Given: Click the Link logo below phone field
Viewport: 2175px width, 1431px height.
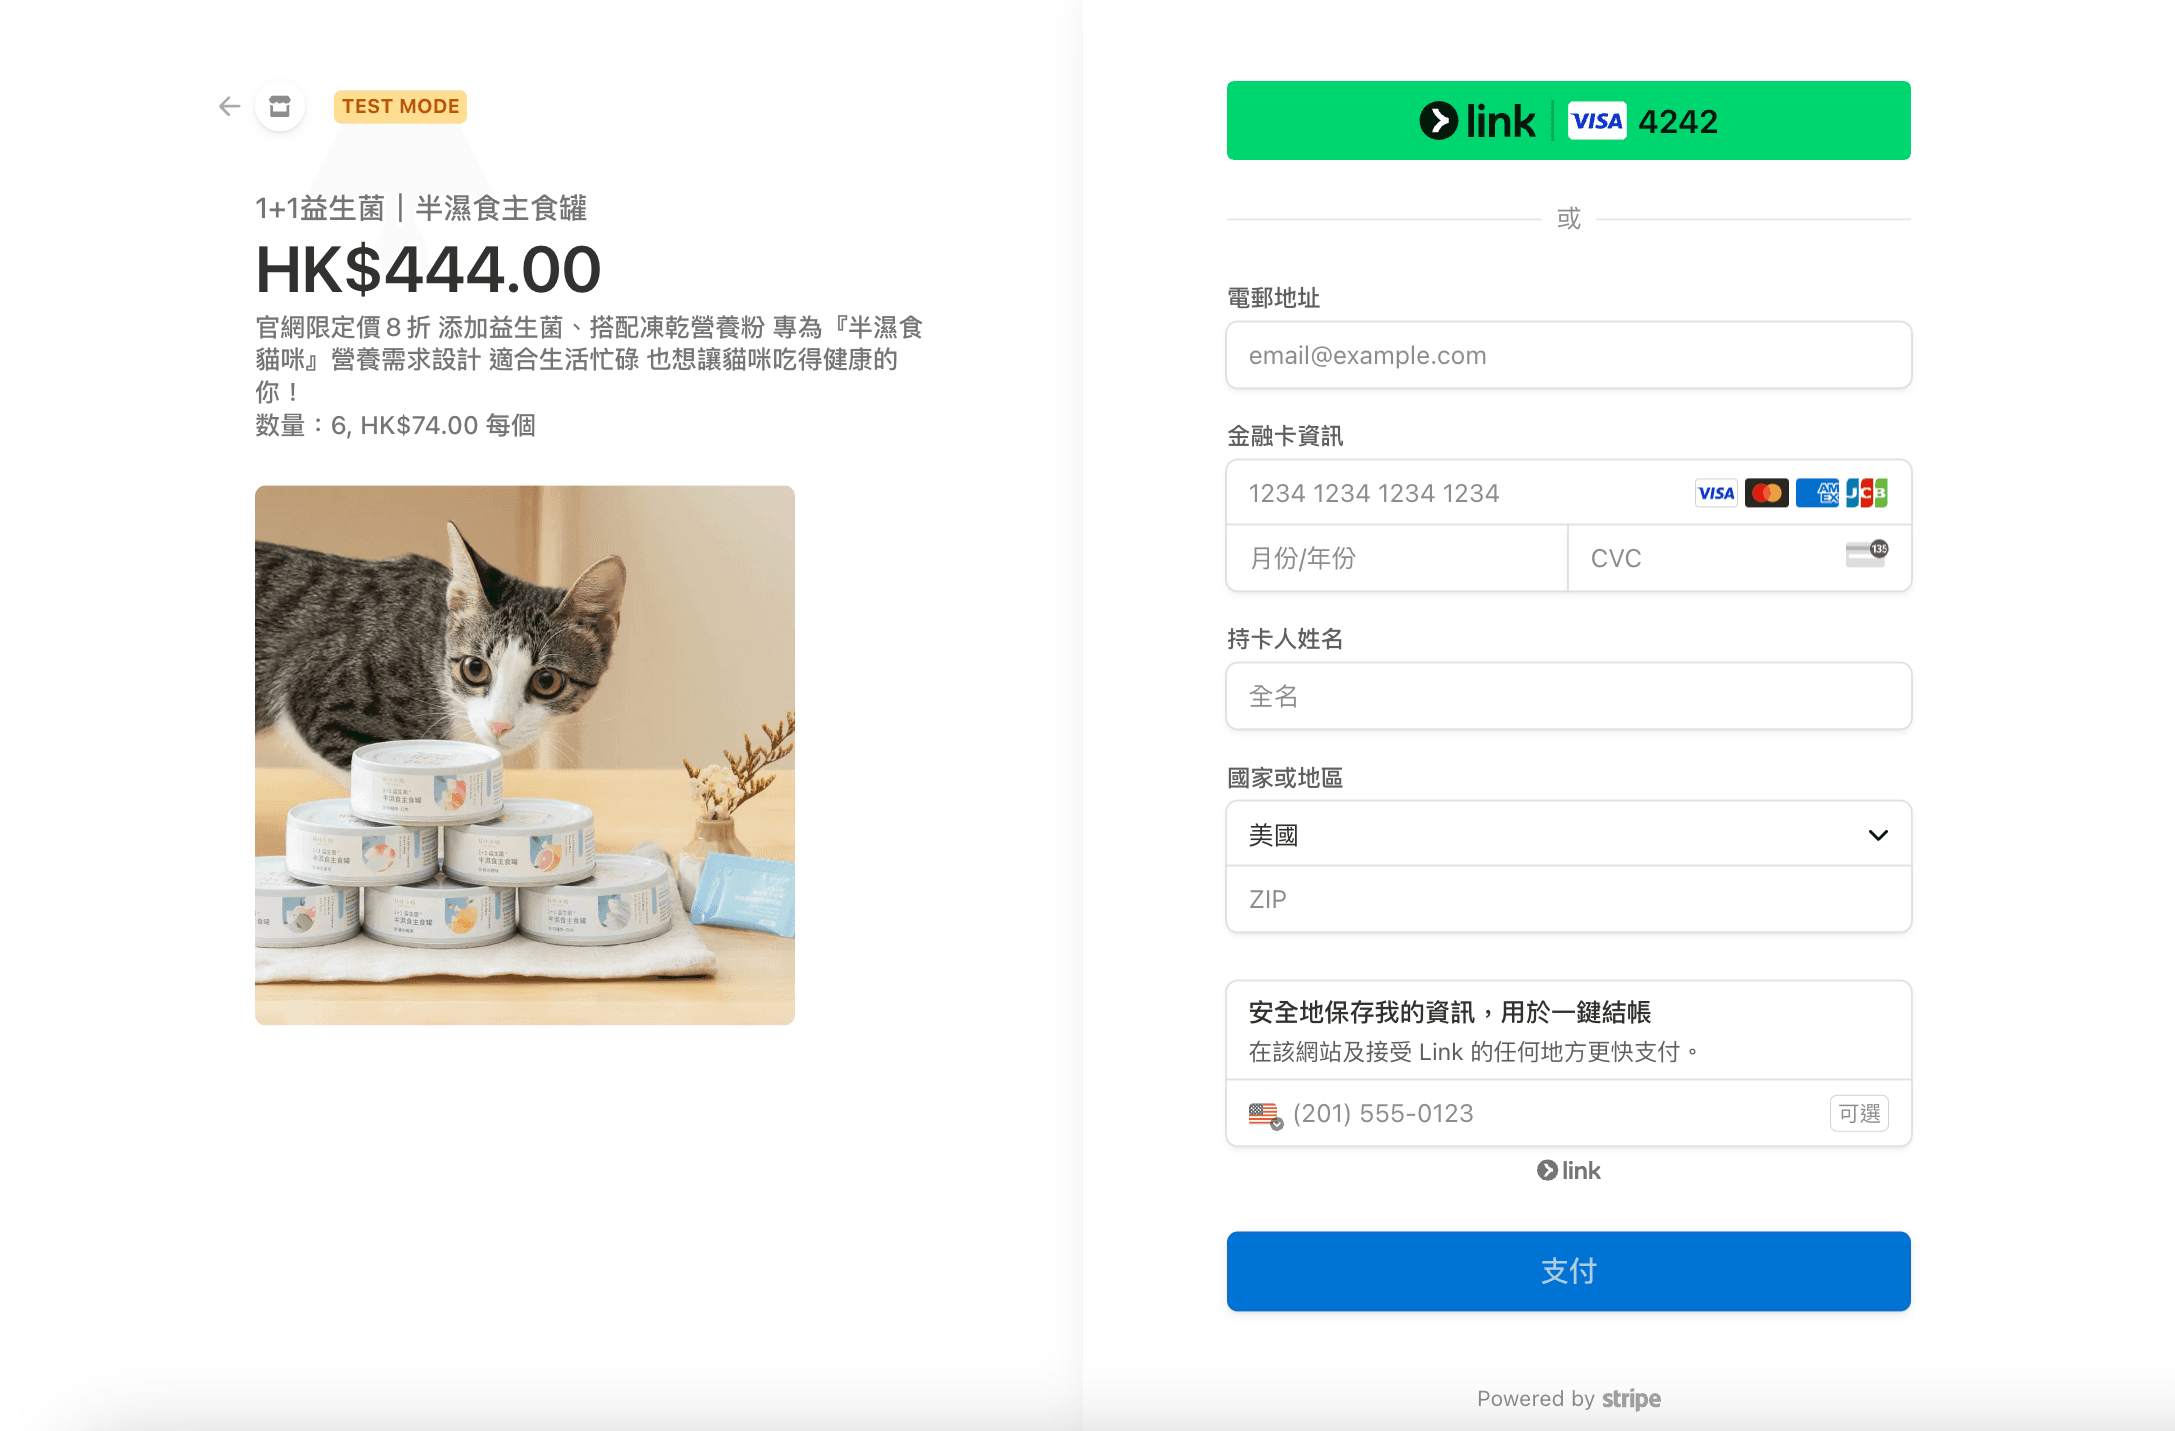Looking at the screenshot, I should click(x=1568, y=1171).
